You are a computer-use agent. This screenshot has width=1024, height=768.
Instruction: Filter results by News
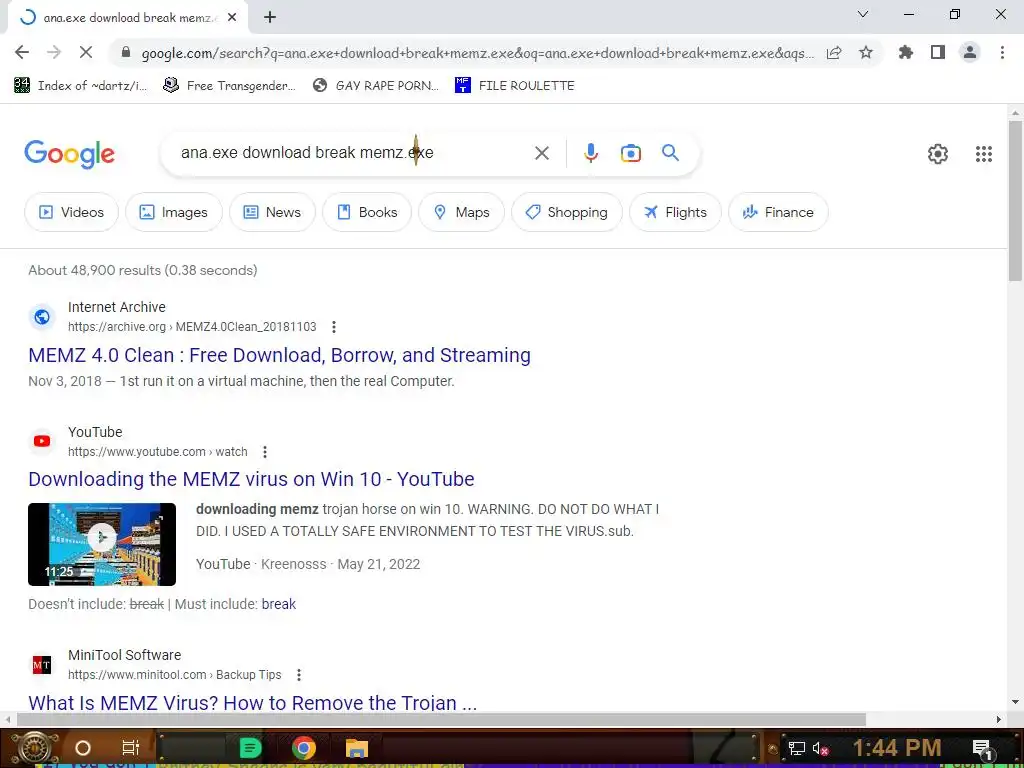(x=272, y=212)
